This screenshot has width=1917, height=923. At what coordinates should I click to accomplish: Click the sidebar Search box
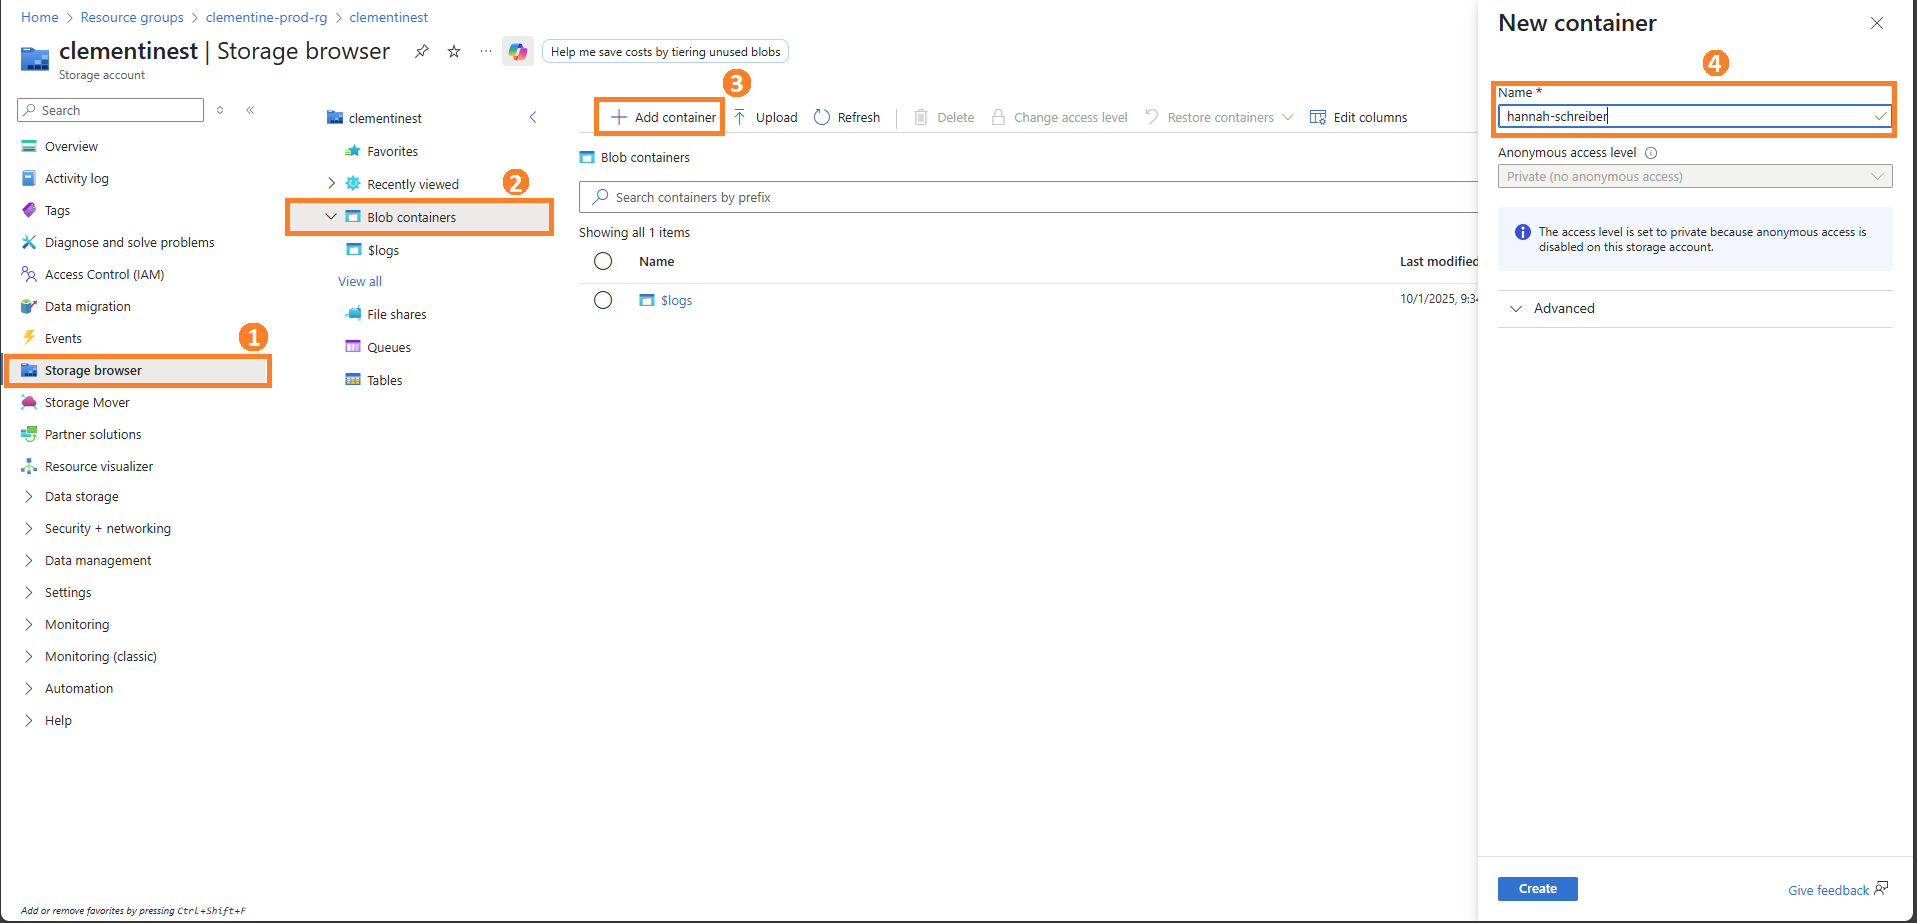coord(110,110)
